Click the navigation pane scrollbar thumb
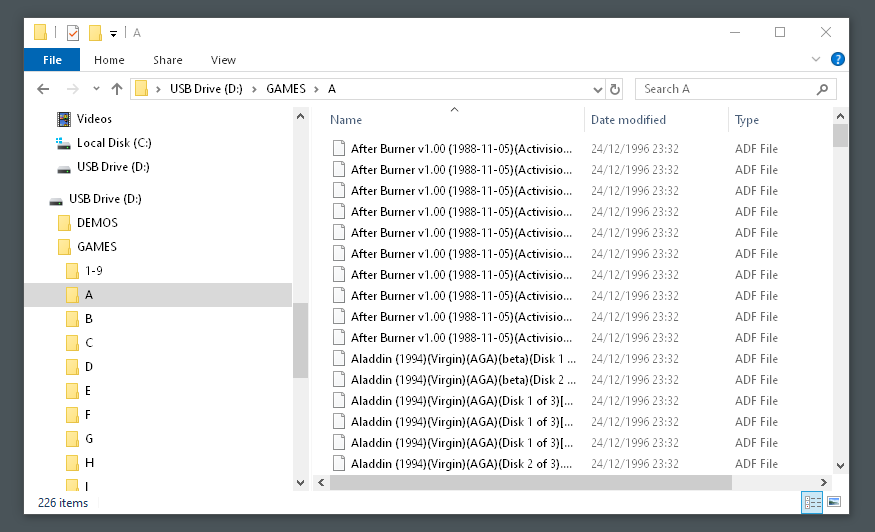This screenshot has width=875, height=532. click(x=300, y=341)
